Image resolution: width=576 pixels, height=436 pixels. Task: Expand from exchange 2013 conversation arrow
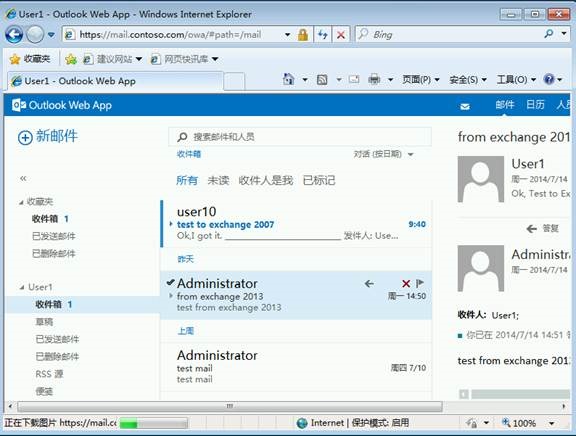171,296
